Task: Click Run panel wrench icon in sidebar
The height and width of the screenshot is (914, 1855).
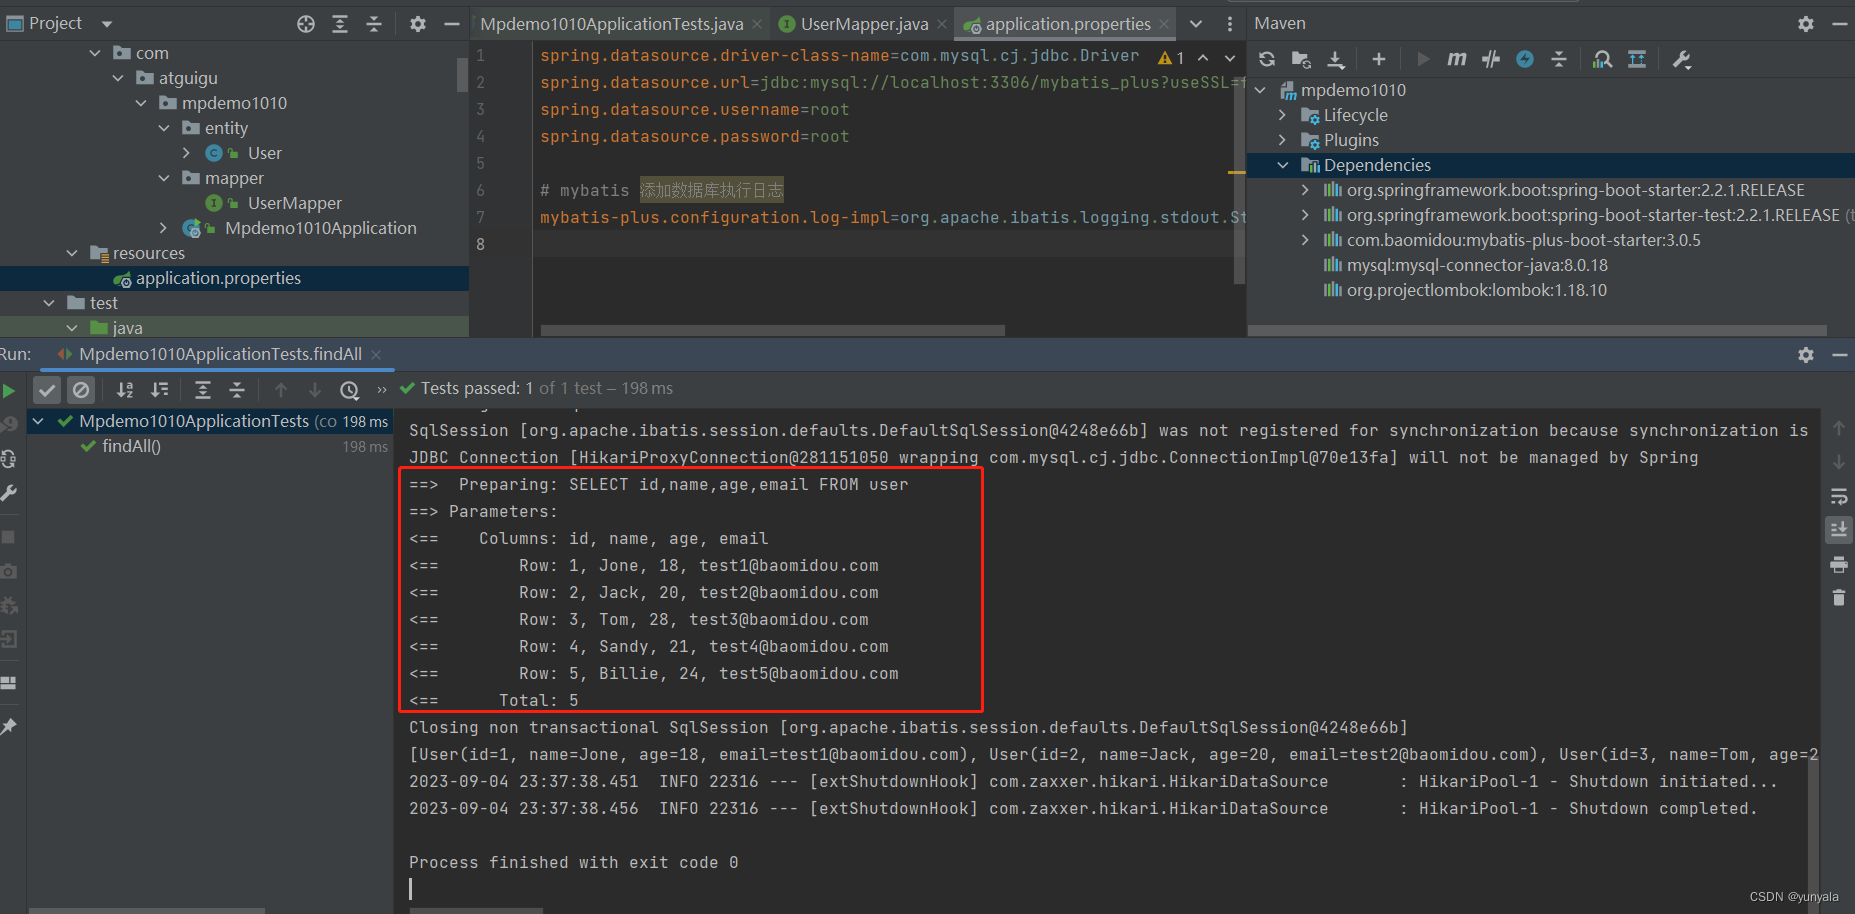Action: pyautogui.click(x=9, y=493)
